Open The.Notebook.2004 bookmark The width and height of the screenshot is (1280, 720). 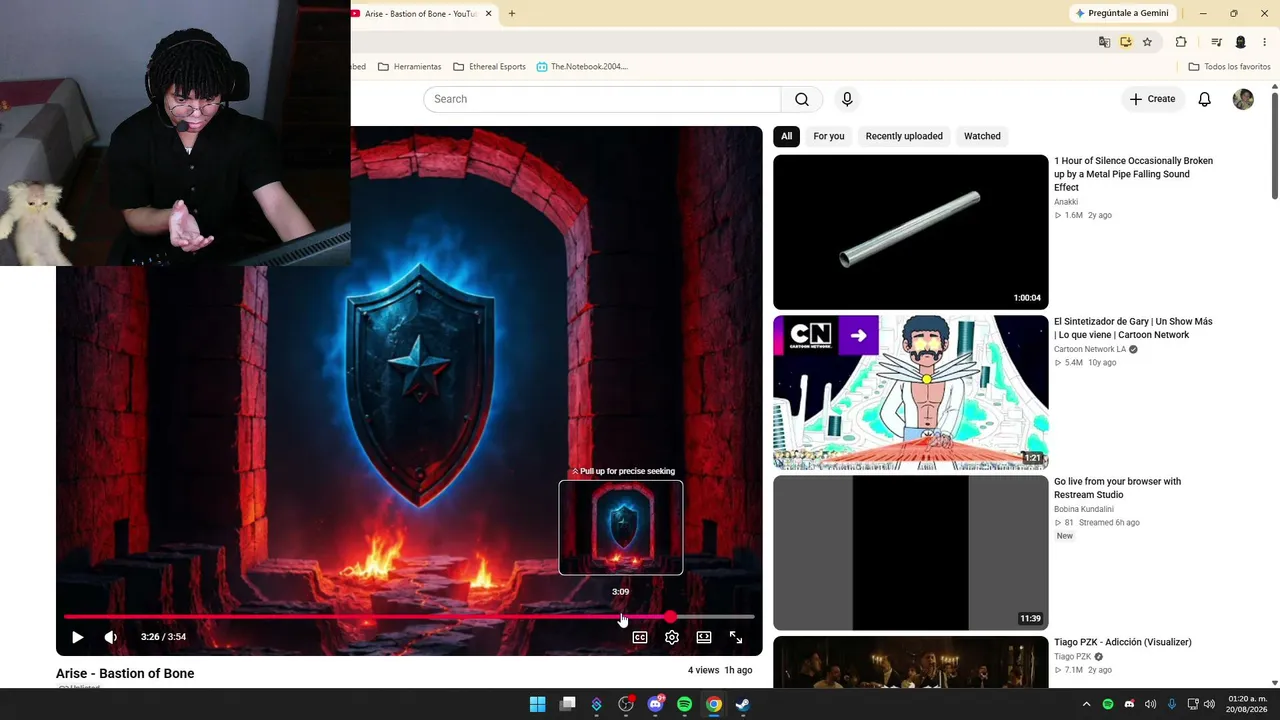[582, 67]
